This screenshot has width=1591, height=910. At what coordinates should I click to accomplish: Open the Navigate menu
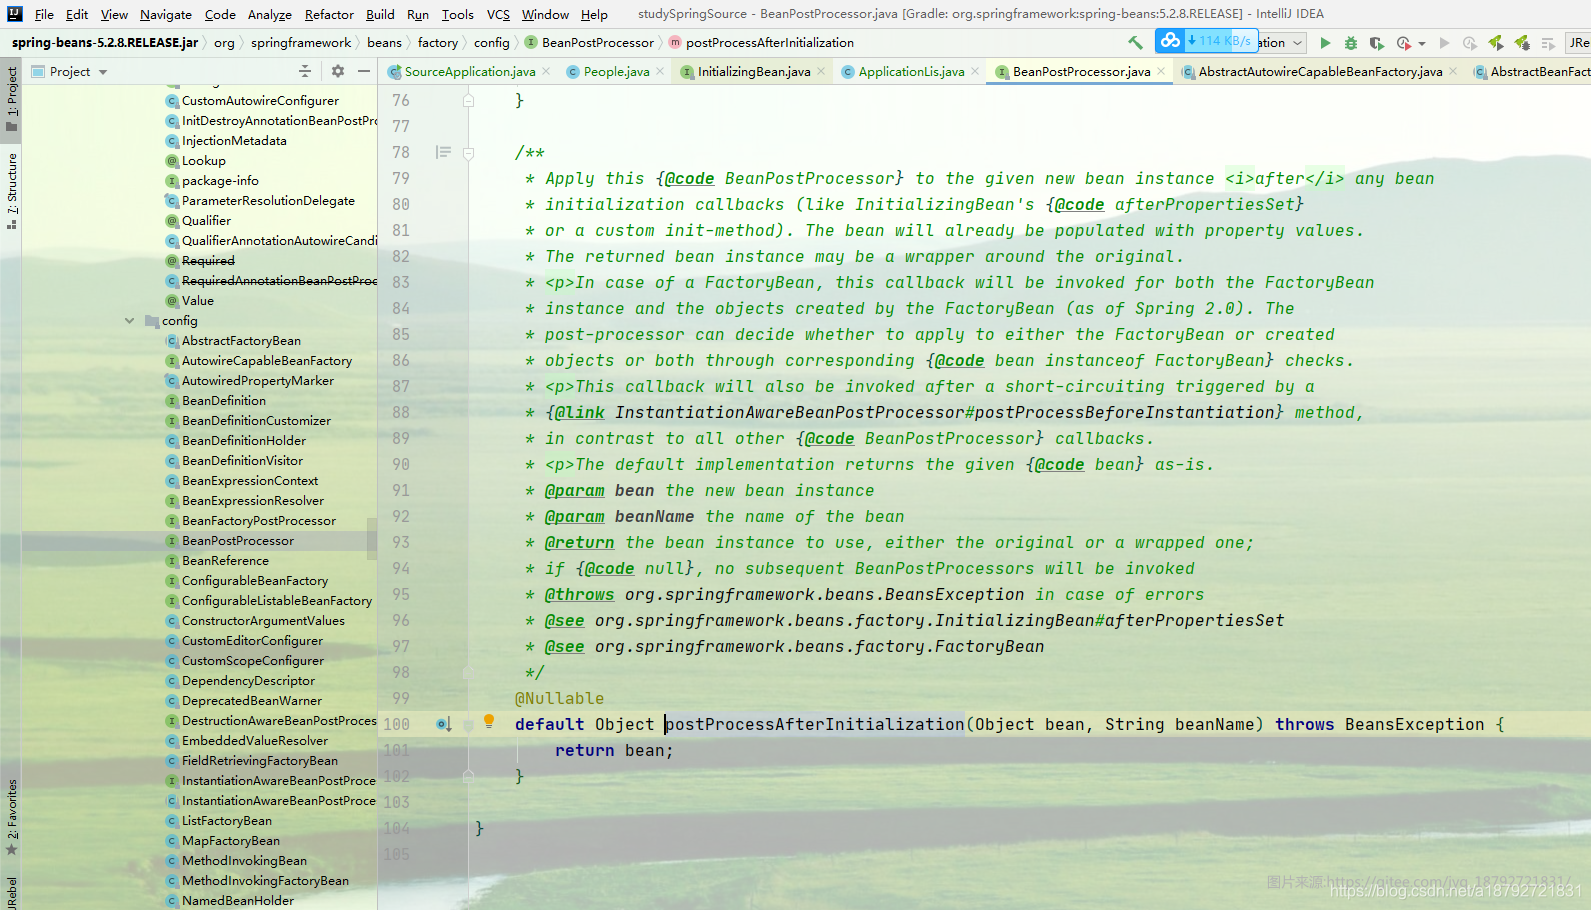166,14
